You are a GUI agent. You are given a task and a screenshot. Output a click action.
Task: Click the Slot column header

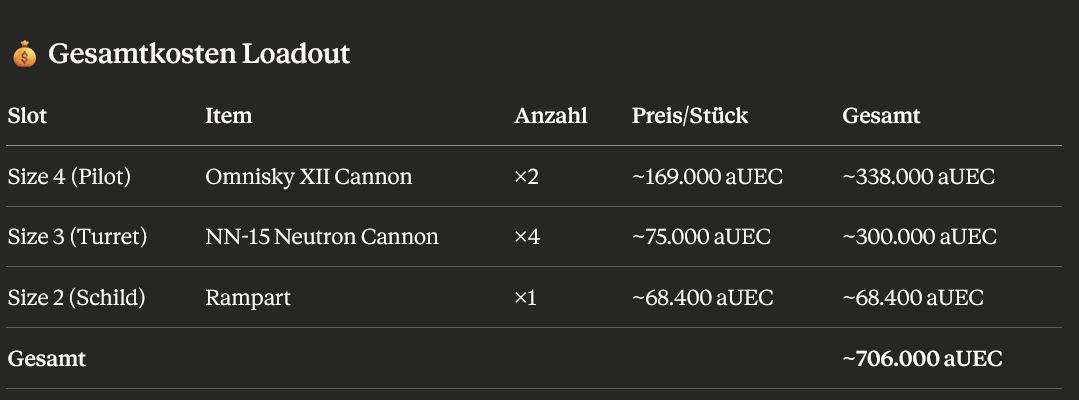tap(27, 116)
